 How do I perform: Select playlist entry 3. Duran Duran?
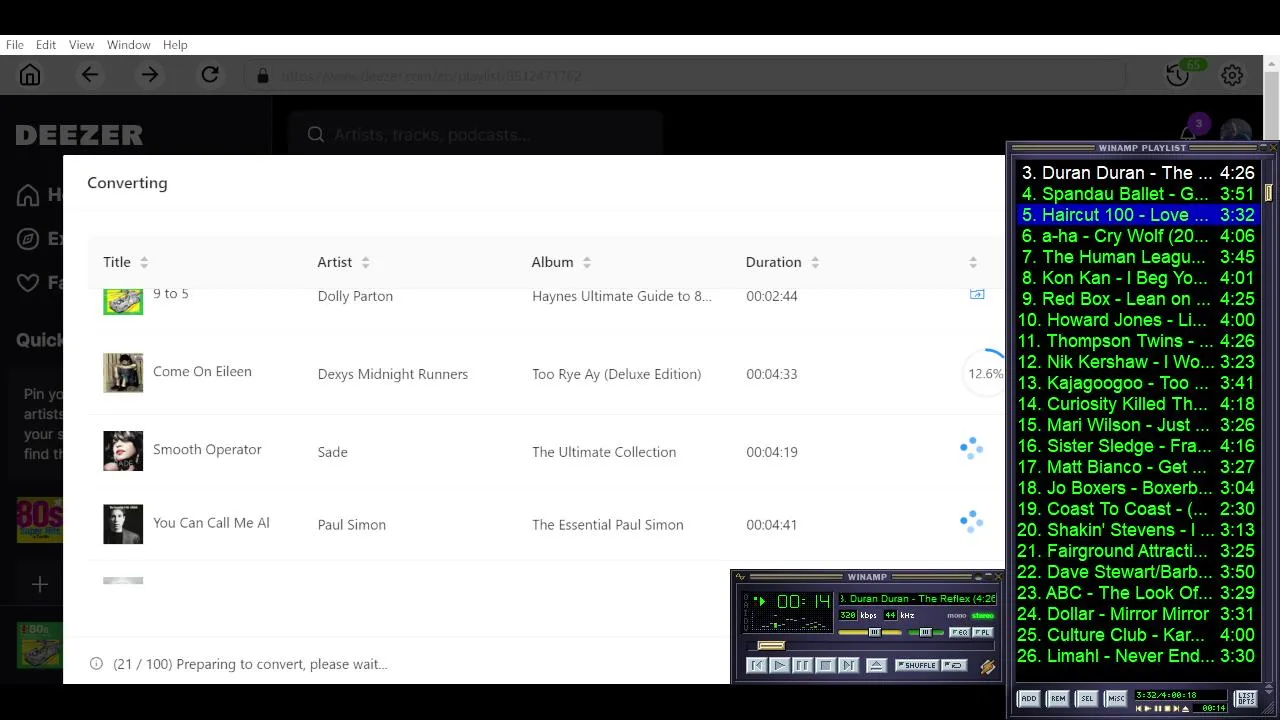pos(1137,173)
